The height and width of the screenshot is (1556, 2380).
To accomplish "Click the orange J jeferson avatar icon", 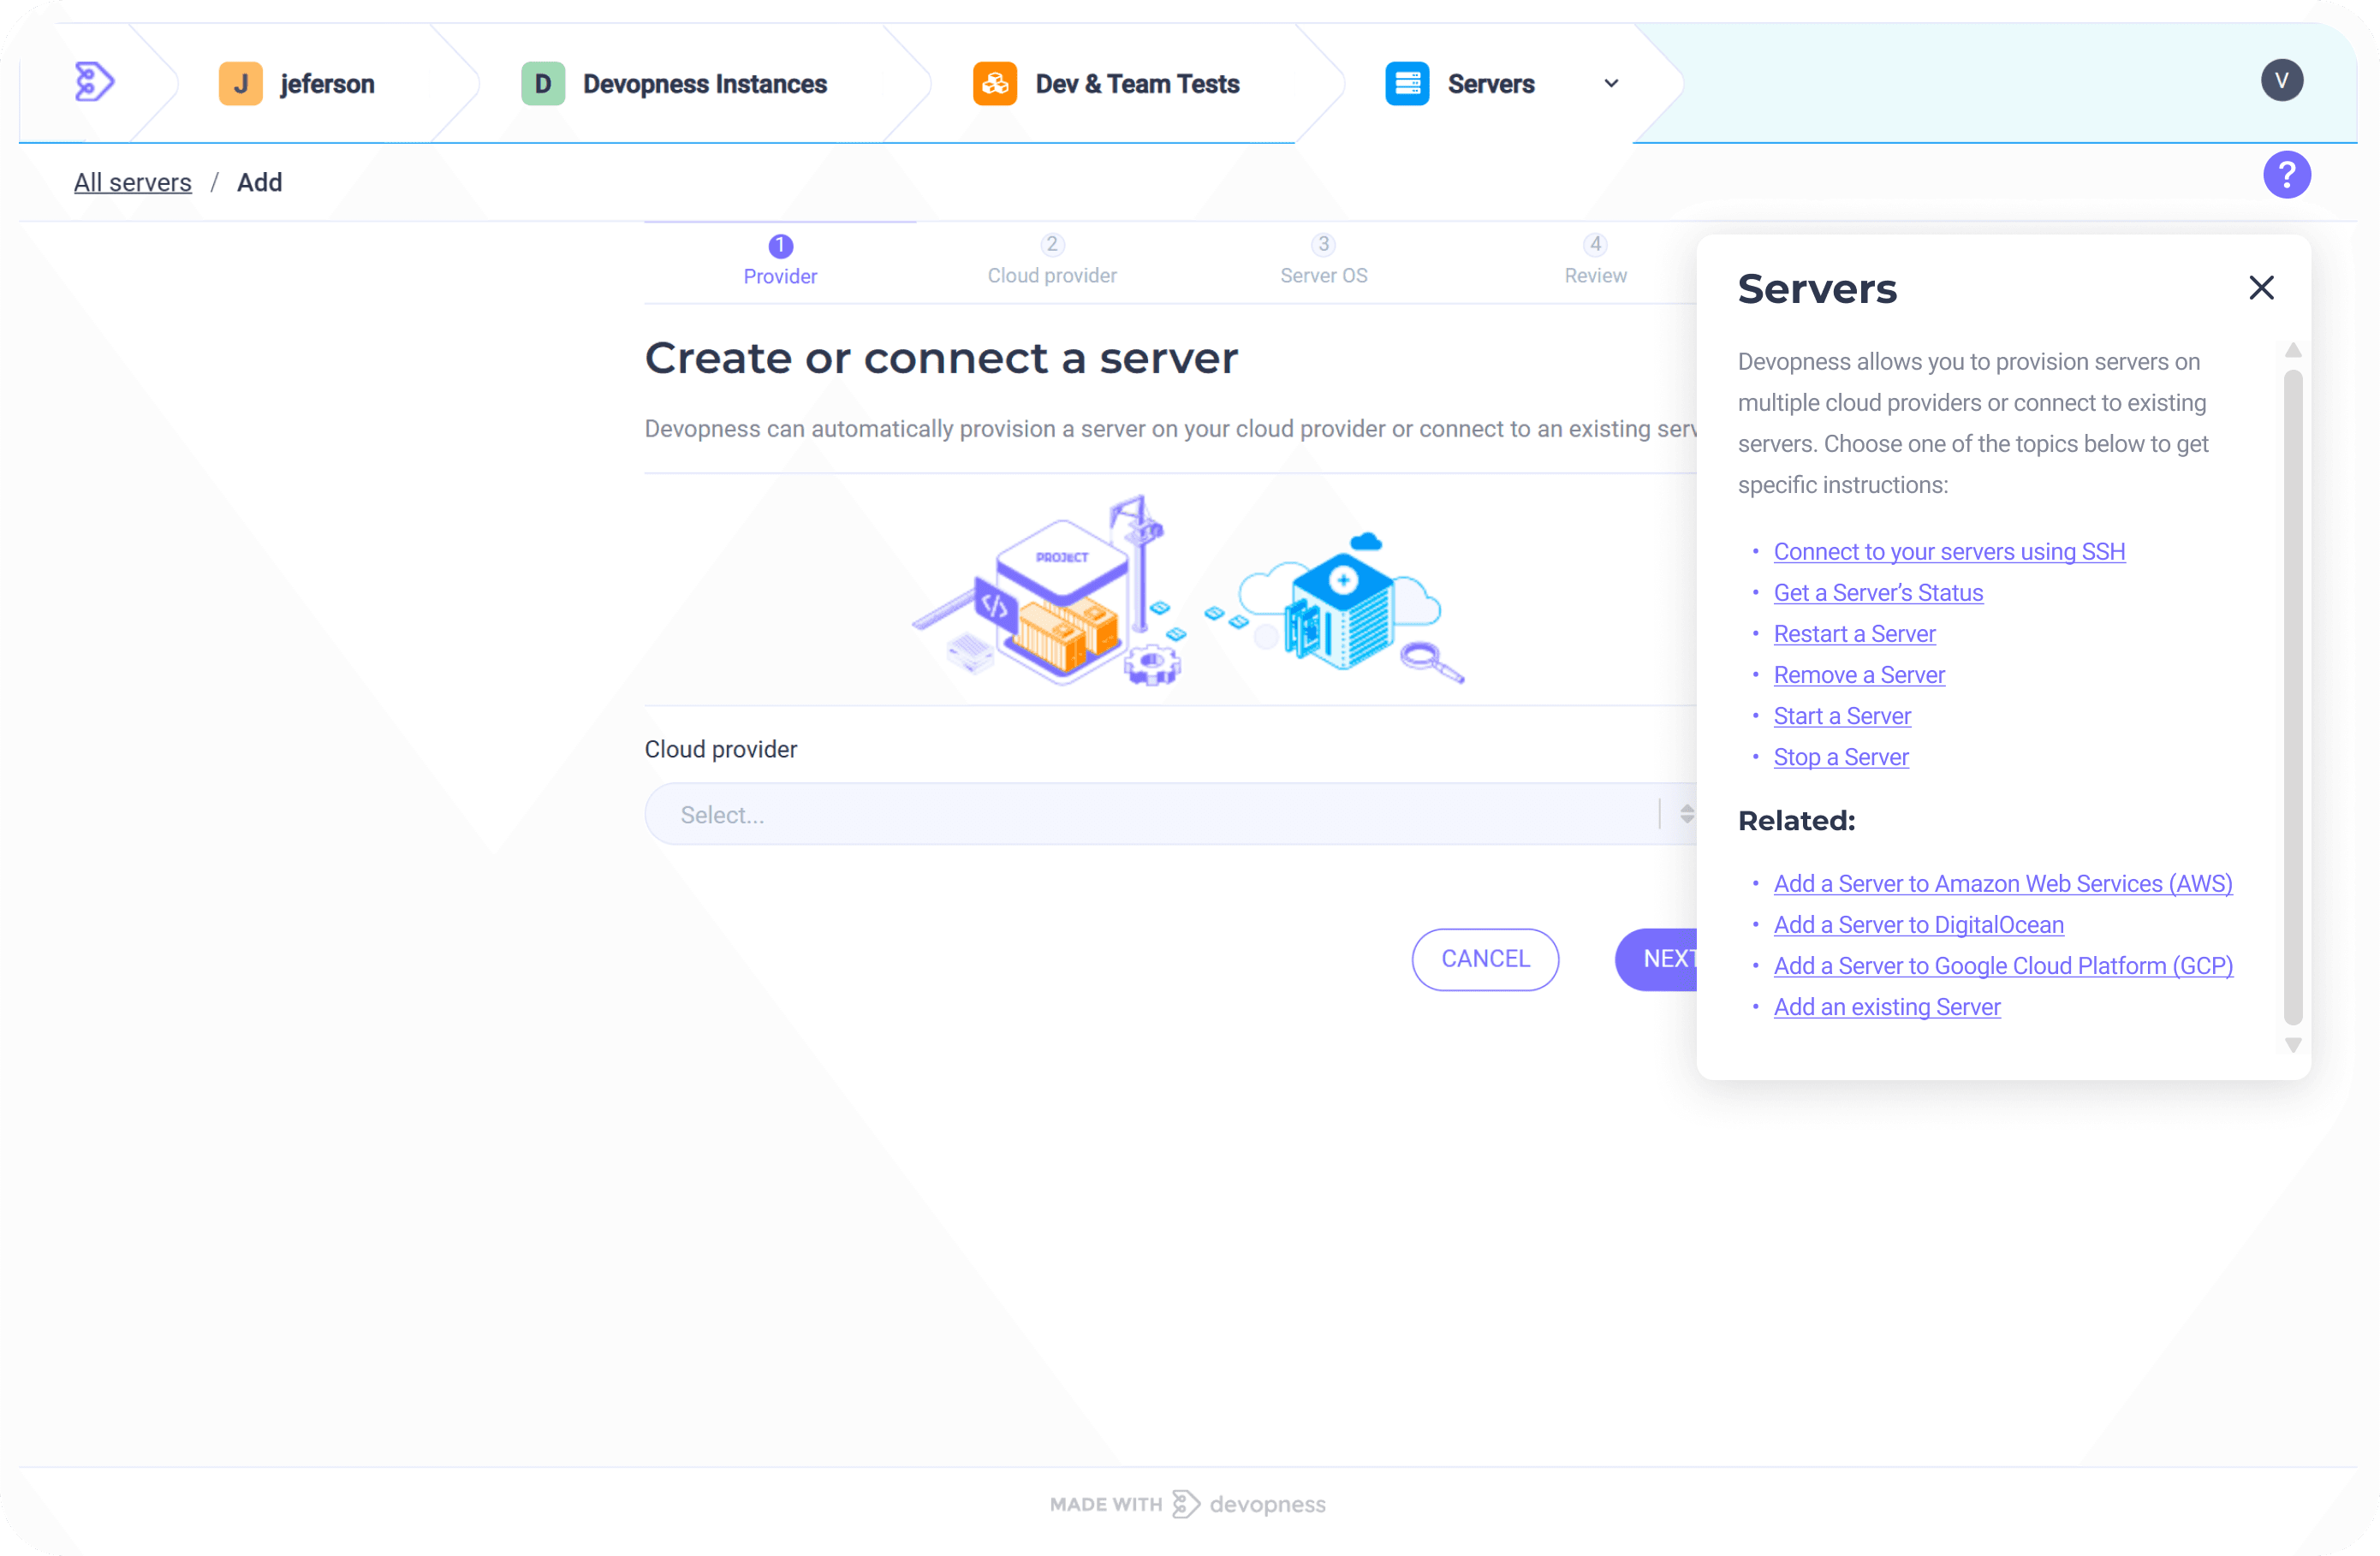I will (240, 84).
